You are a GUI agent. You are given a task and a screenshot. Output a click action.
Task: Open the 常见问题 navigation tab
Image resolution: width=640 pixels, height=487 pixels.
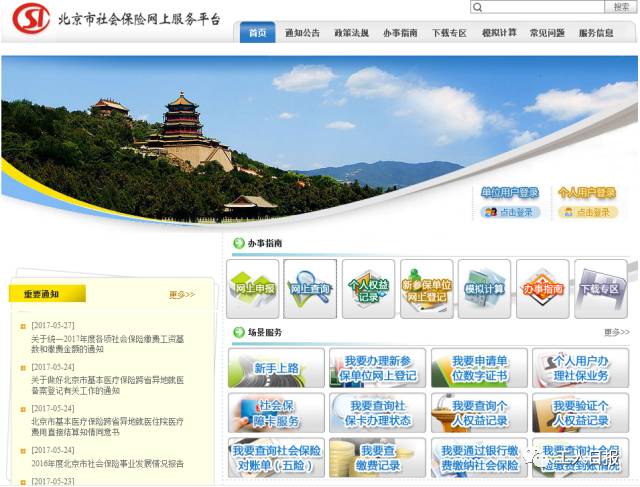[x=548, y=33]
